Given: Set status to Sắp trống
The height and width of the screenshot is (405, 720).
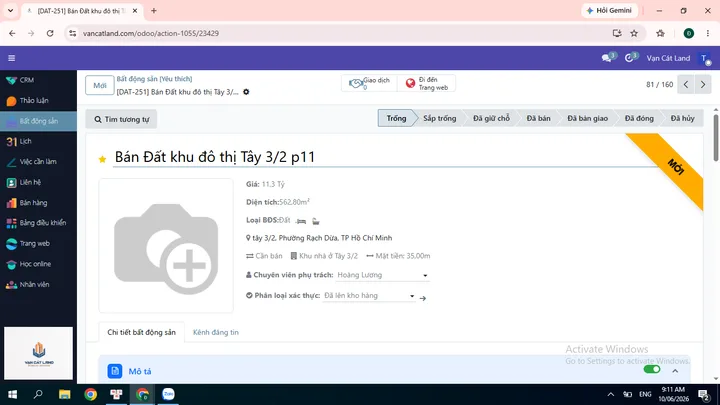Looking at the screenshot, I should pyautogui.click(x=439, y=118).
